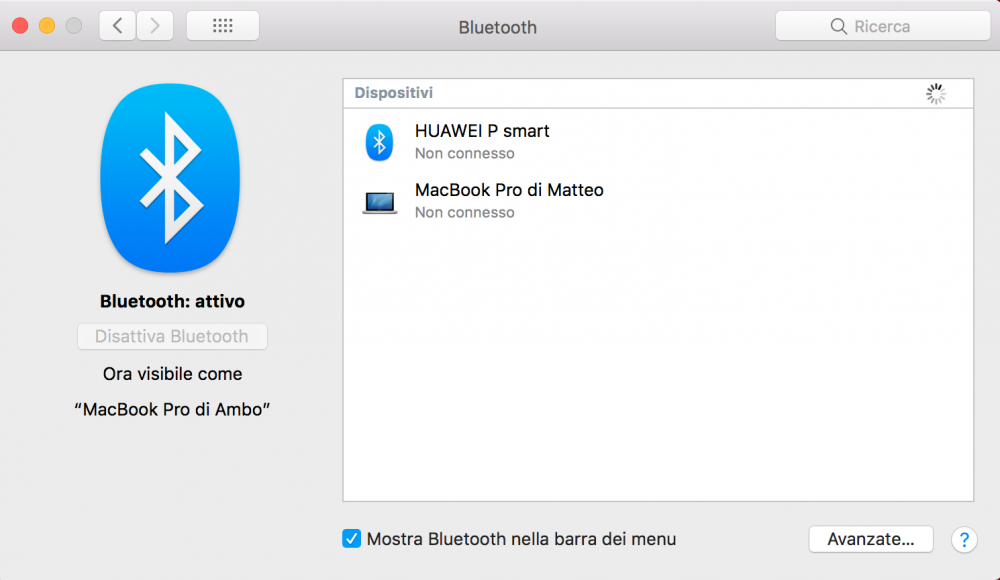Click the MacBook Pro di Matteo laptop icon
Image resolution: width=1000 pixels, height=580 pixels.
pos(379,203)
